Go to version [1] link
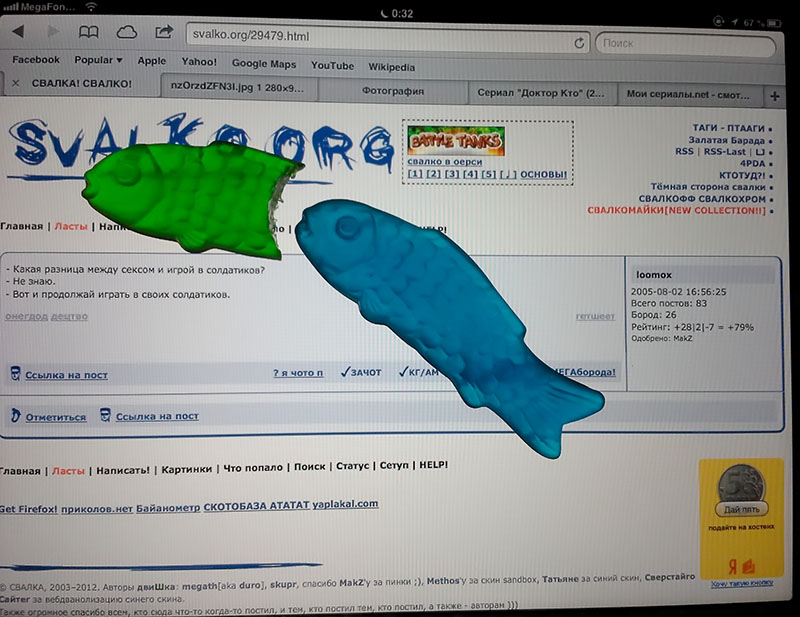This screenshot has width=800, height=617. tap(415, 174)
